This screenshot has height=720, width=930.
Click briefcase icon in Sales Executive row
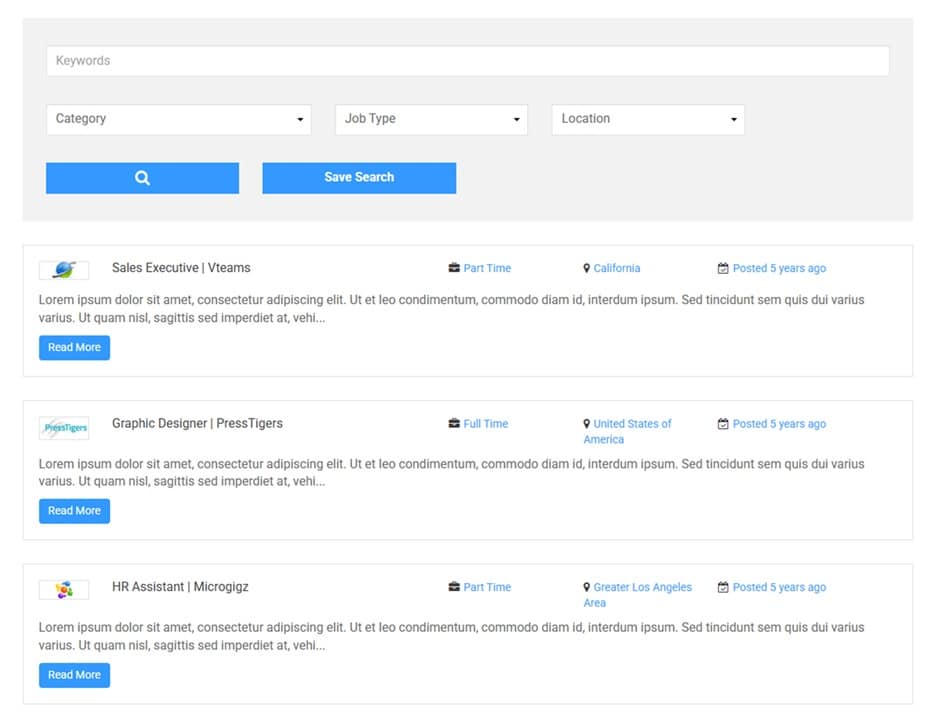pyautogui.click(x=454, y=267)
